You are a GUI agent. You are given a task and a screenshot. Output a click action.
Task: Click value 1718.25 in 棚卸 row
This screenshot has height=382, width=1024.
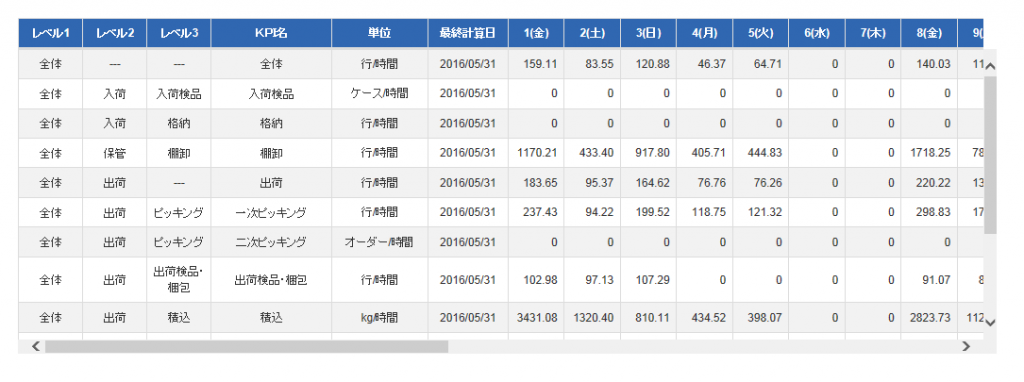tap(931, 153)
